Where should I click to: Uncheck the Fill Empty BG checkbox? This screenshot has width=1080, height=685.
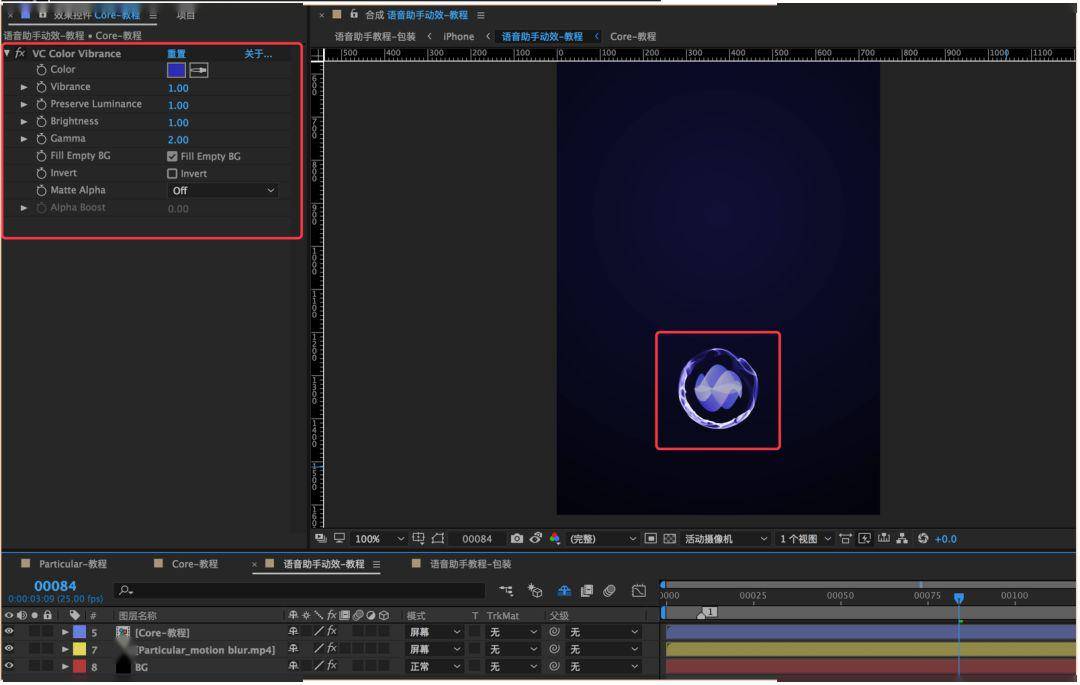point(172,156)
